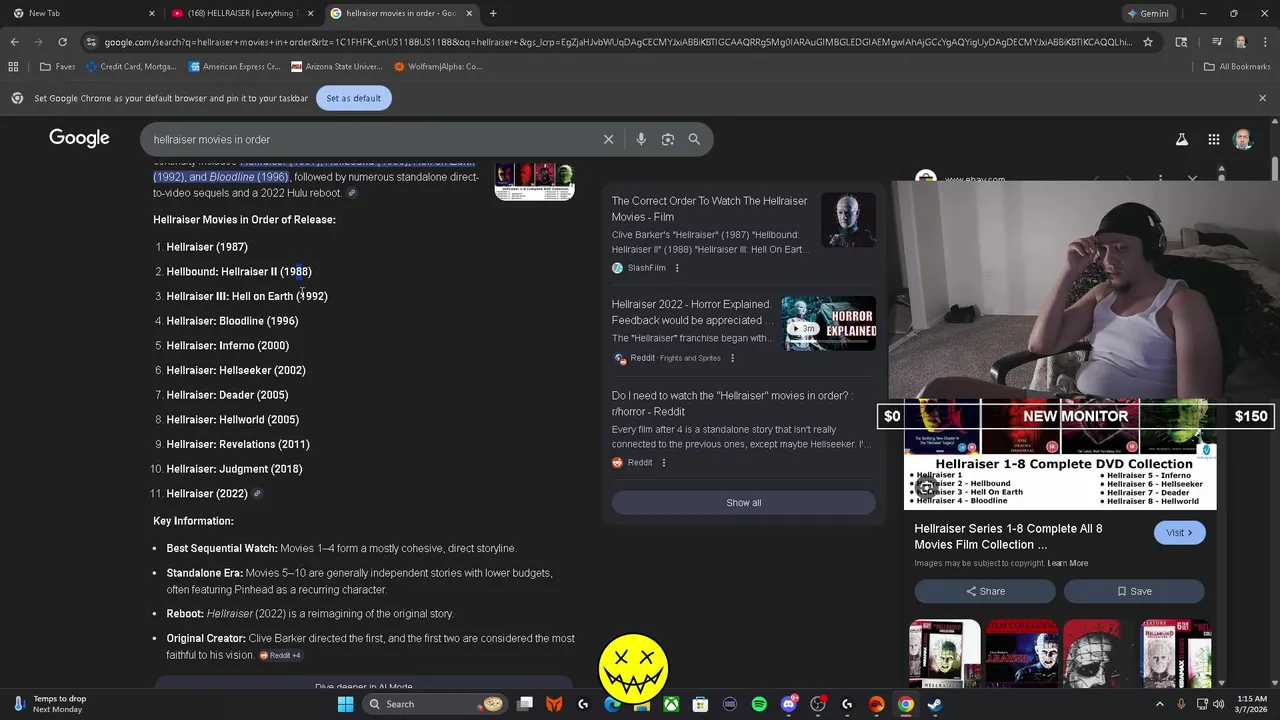Open the Arizona State University bookmark
Image resolution: width=1280 pixels, height=720 pixels.
[x=336, y=67]
